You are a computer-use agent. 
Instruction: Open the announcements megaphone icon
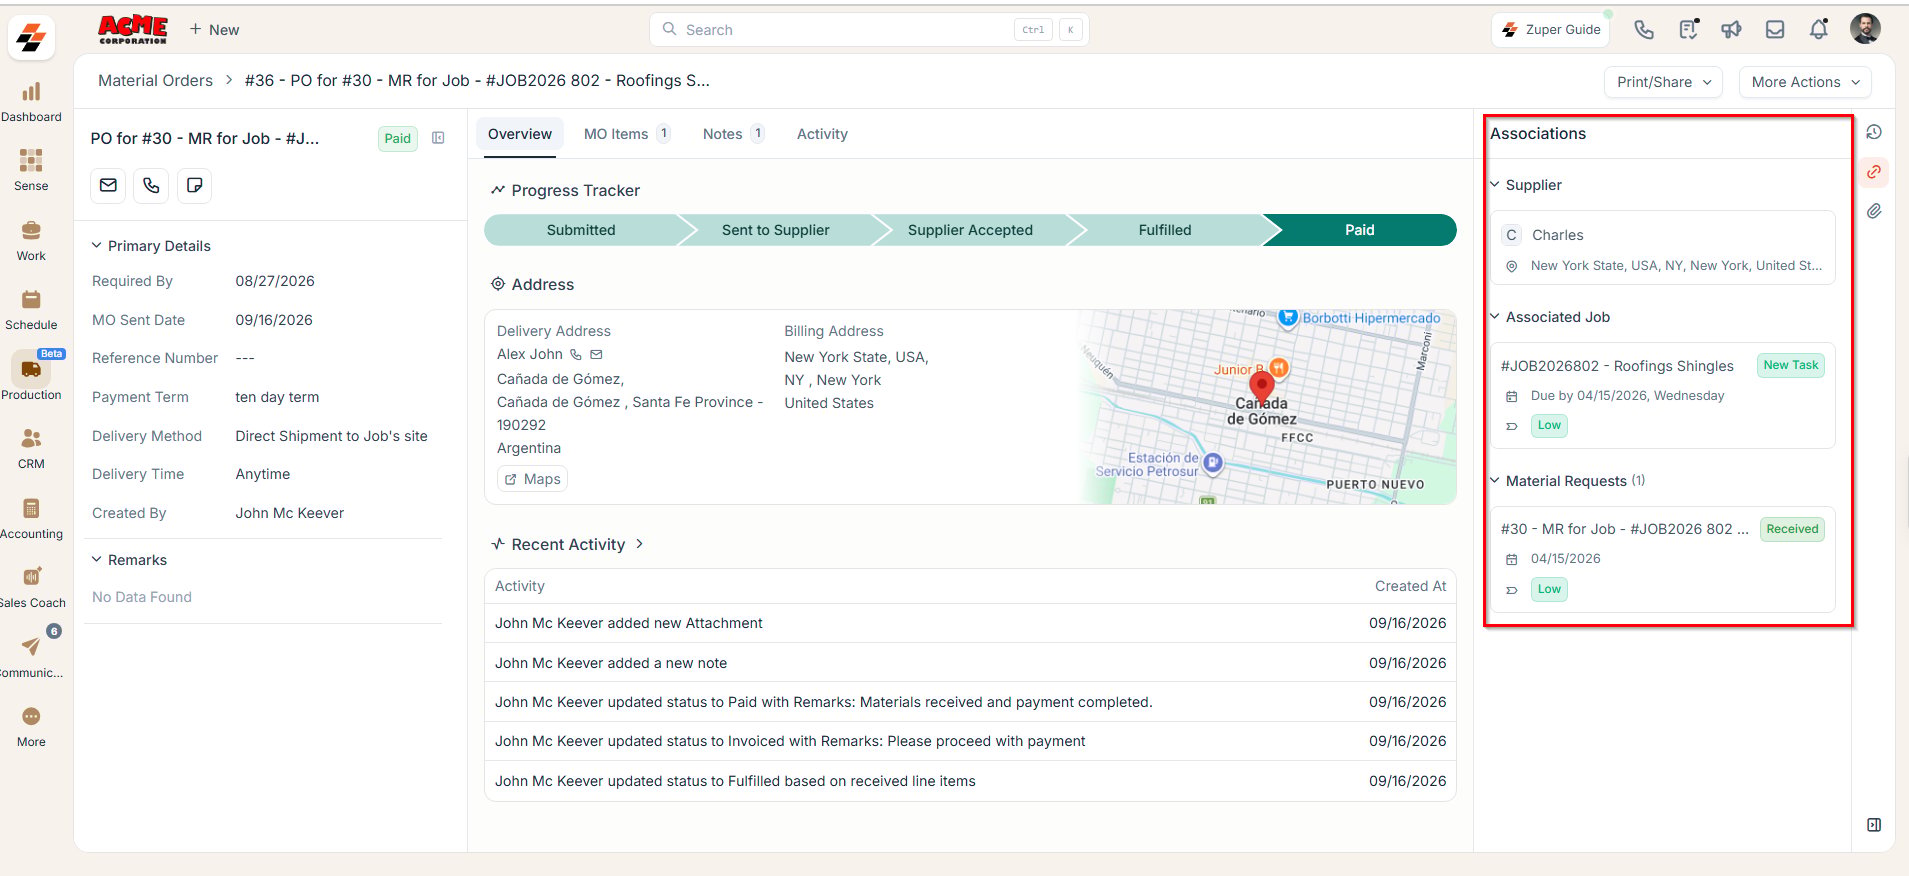[1732, 29]
